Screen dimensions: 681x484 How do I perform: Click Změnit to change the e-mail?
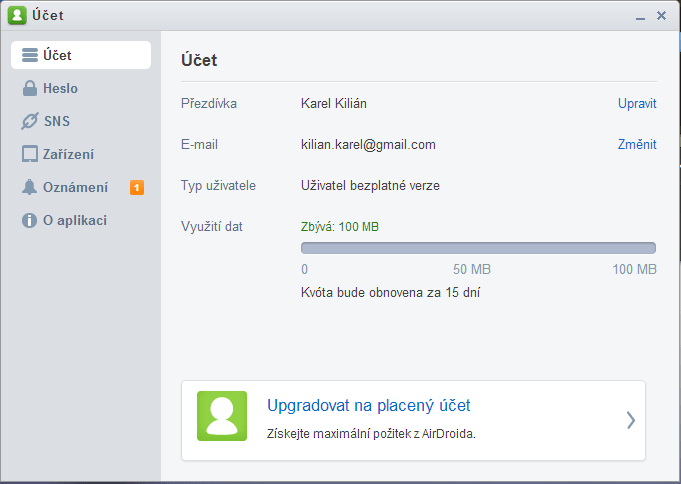[x=637, y=144]
